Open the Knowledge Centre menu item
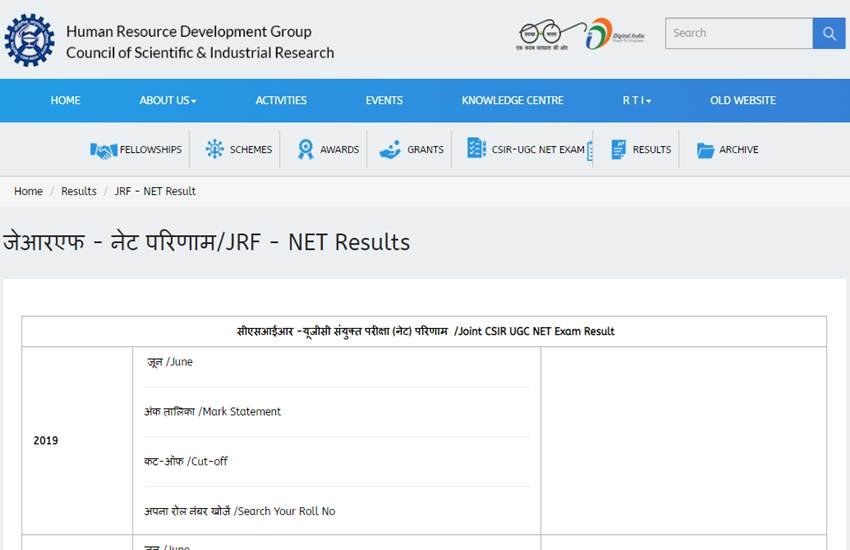The width and height of the screenshot is (850, 550). click(512, 101)
